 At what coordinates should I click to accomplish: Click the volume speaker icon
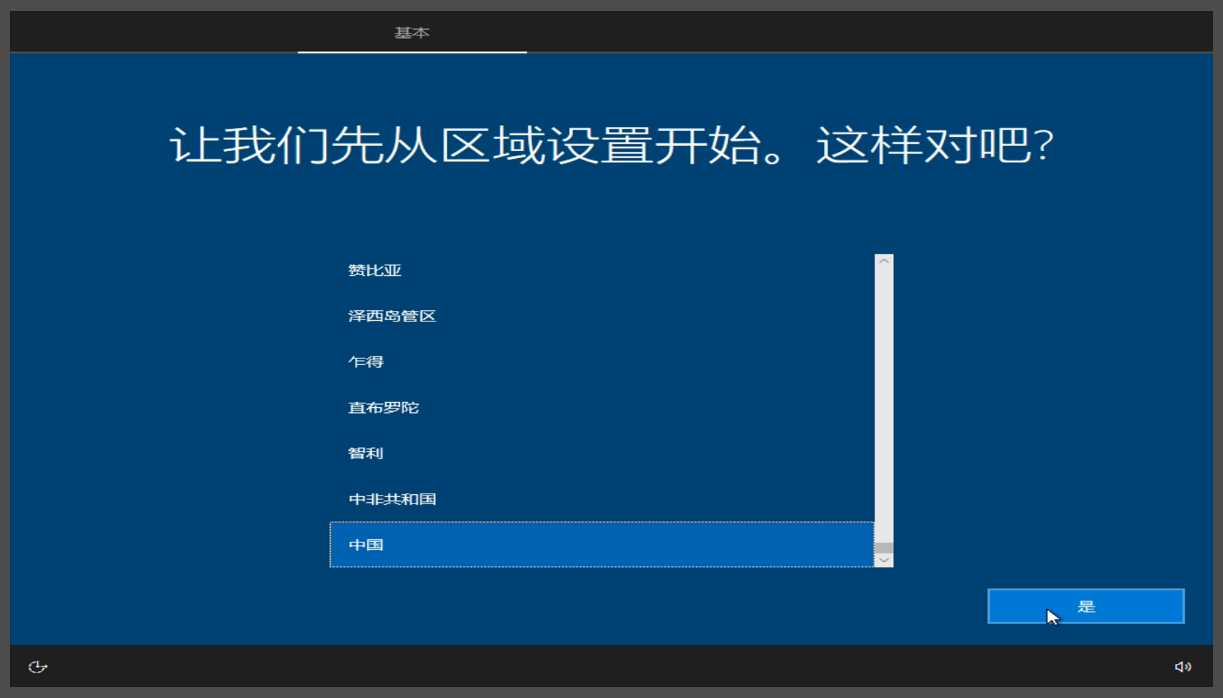point(1183,667)
